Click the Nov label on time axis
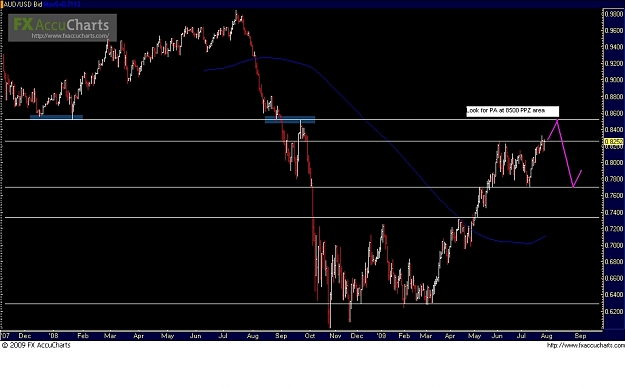Image resolution: width=625 pixels, height=388 pixels. (x=335, y=336)
